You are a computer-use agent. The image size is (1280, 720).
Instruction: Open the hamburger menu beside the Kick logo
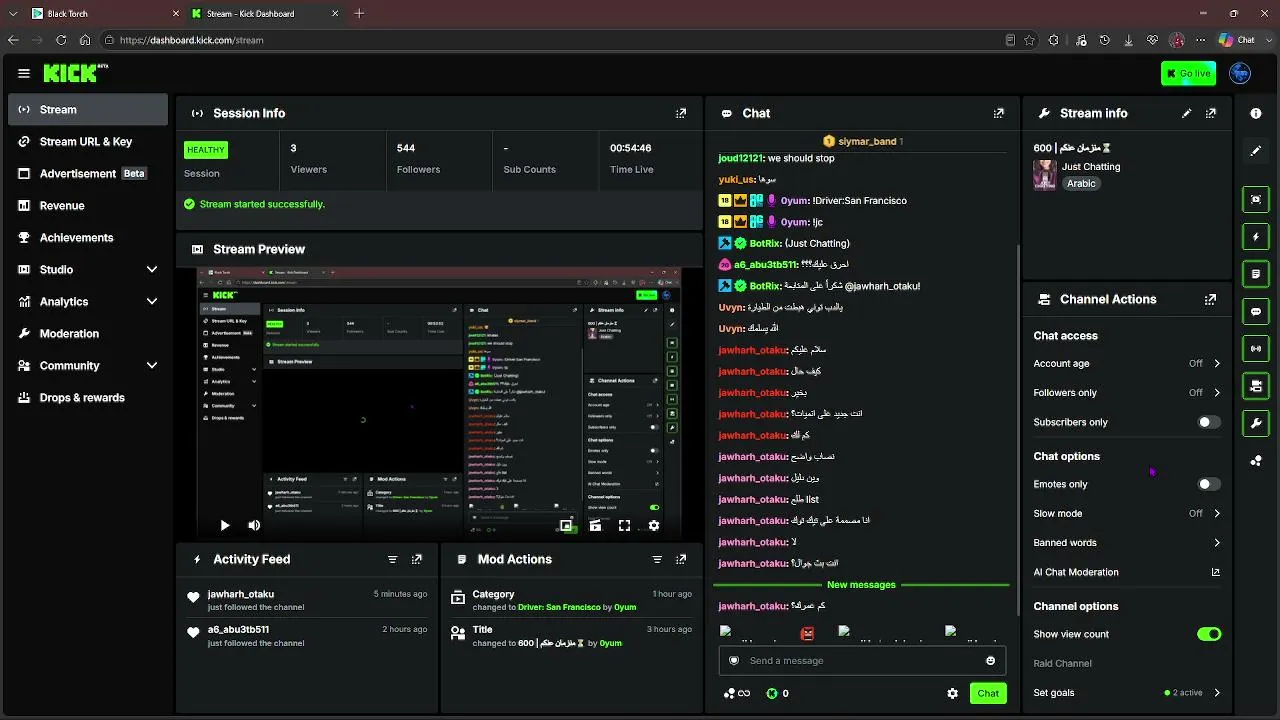pyautogui.click(x=24, y=73)
